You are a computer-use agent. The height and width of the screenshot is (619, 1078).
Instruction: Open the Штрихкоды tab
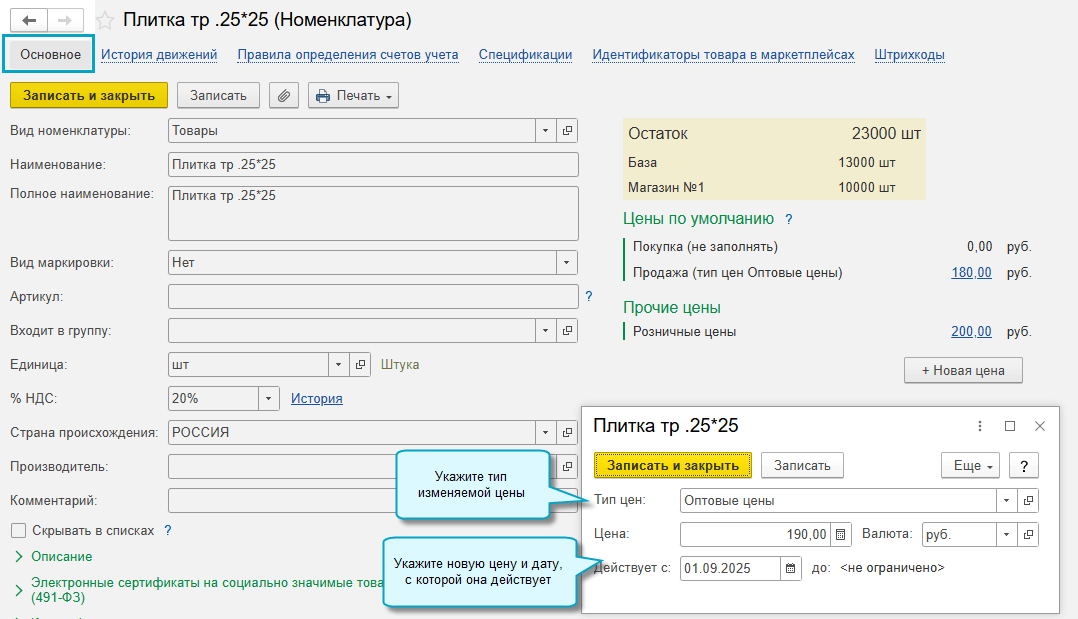click(909, 55)
